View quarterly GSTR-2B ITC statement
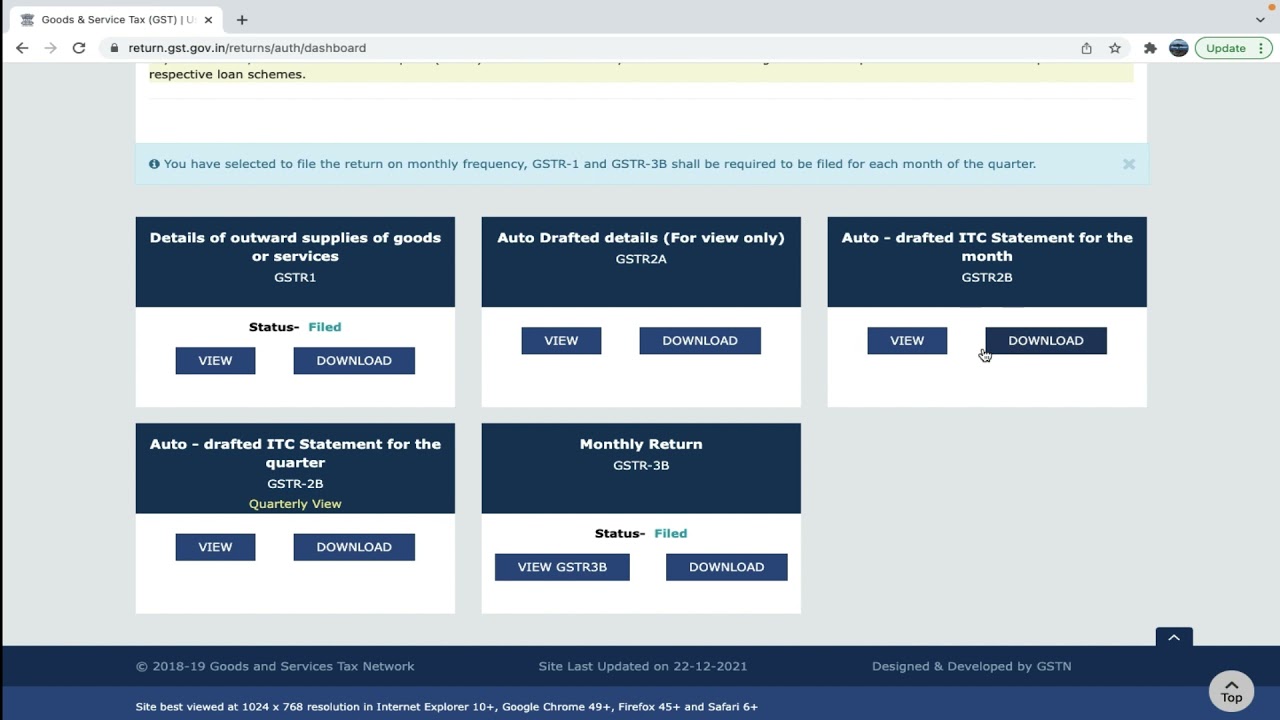The image size is (1280, 720). click(215, 547)
